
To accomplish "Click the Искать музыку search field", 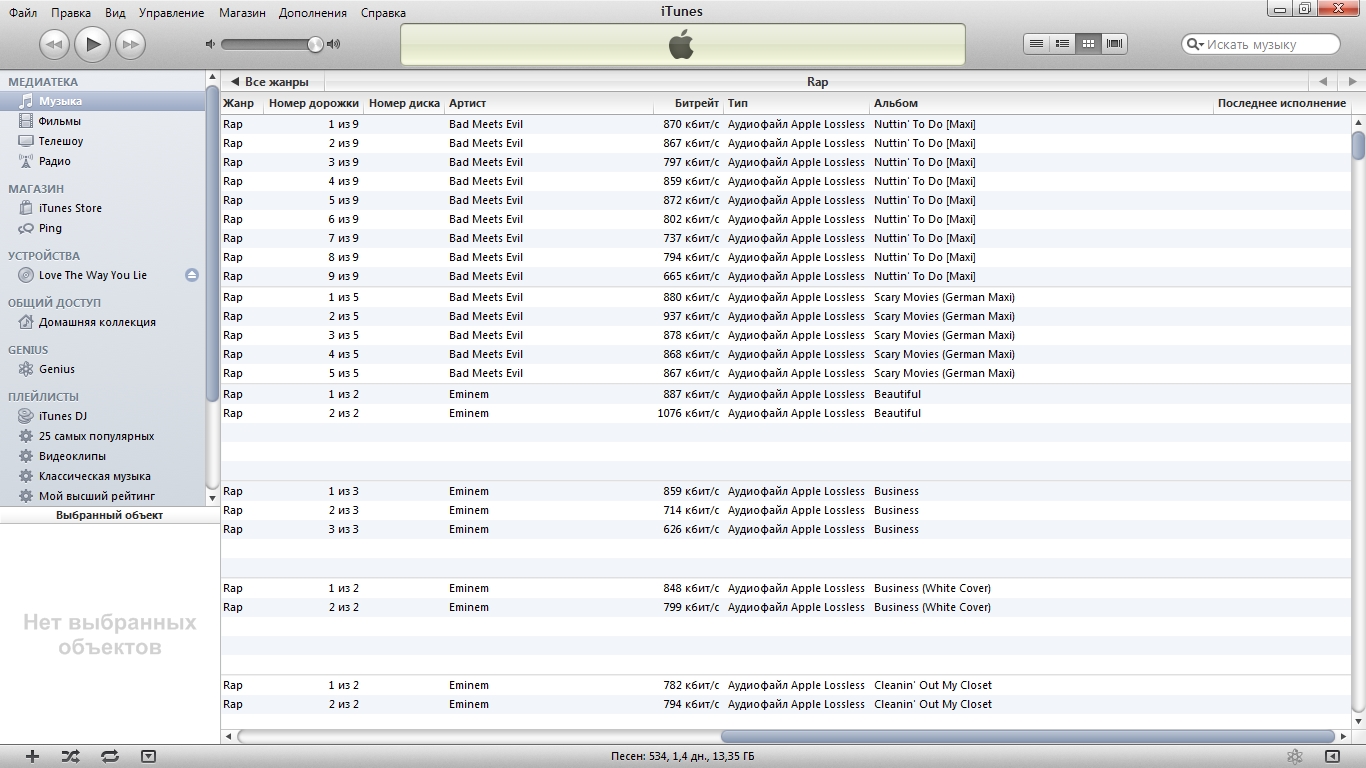I will pos(1261,44).
